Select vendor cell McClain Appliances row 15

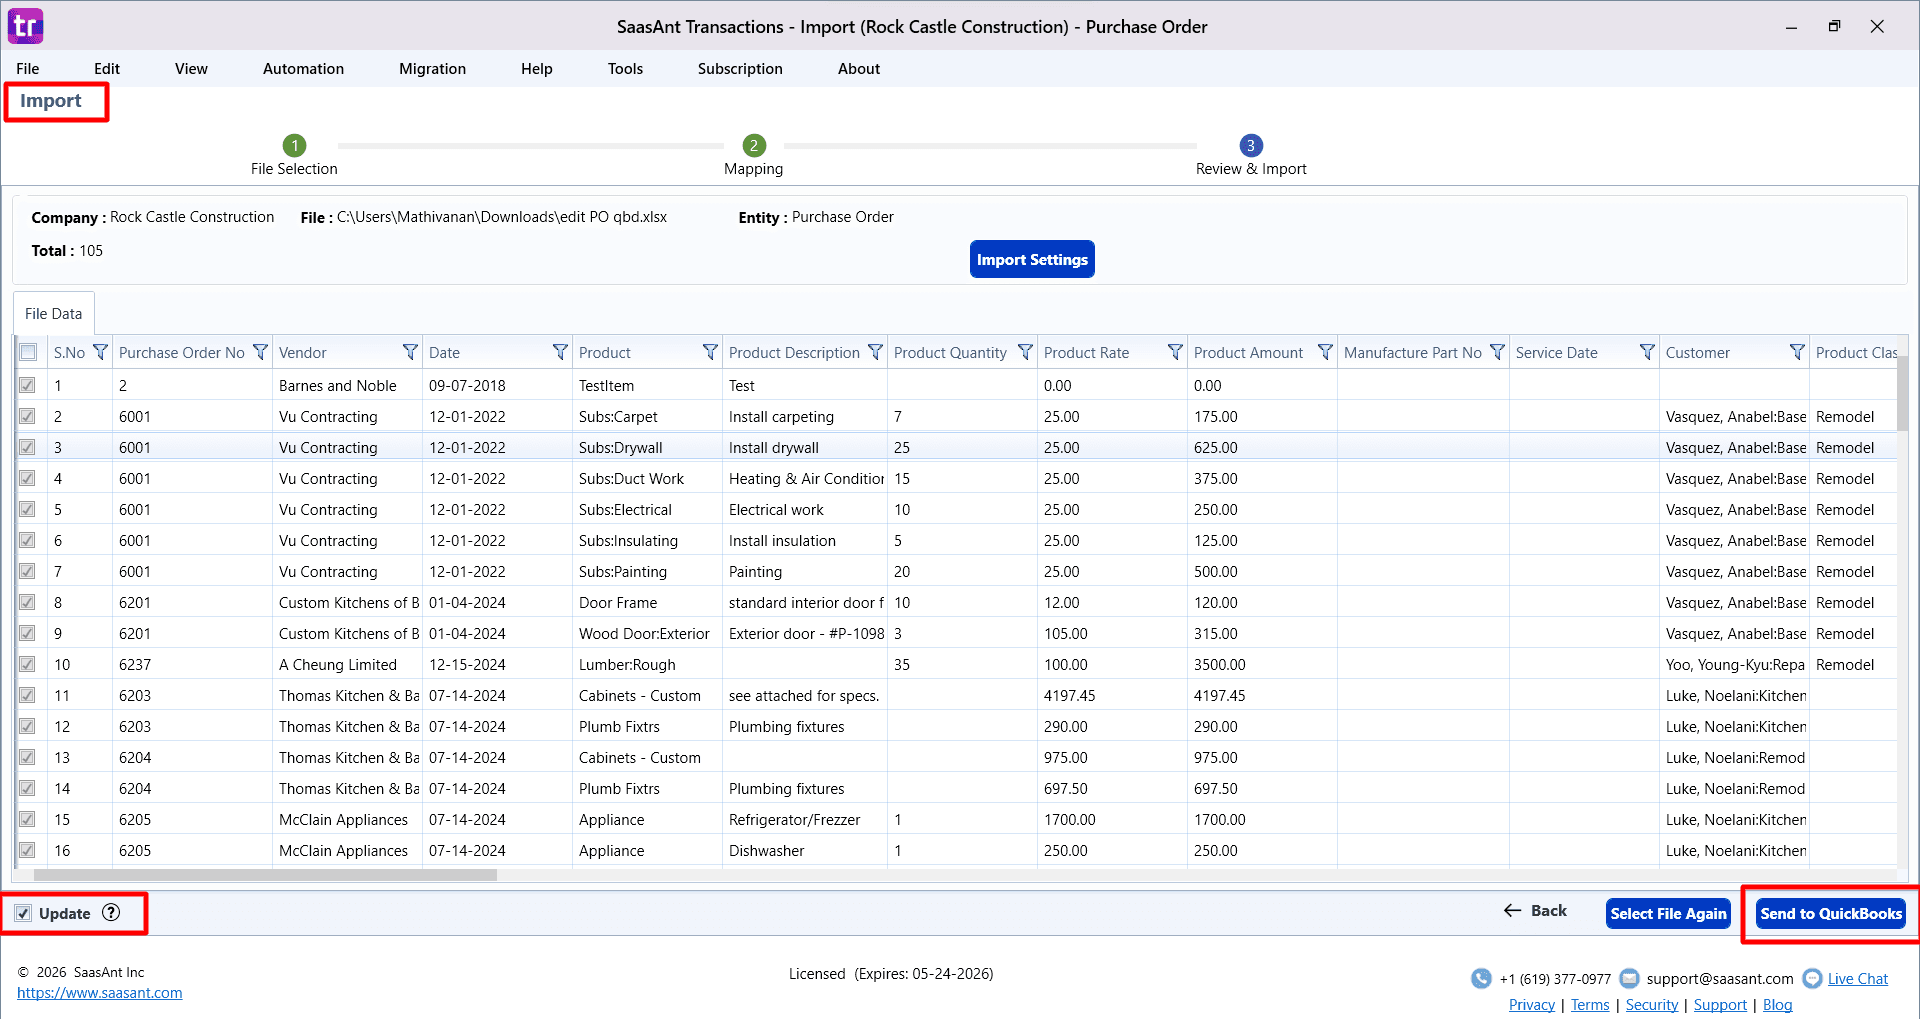[x=347, y=819]
